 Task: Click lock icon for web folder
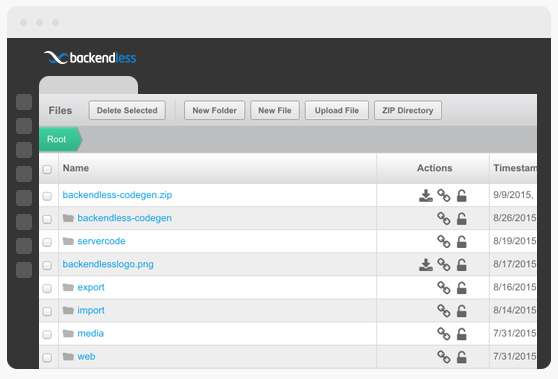pos(462,357)
